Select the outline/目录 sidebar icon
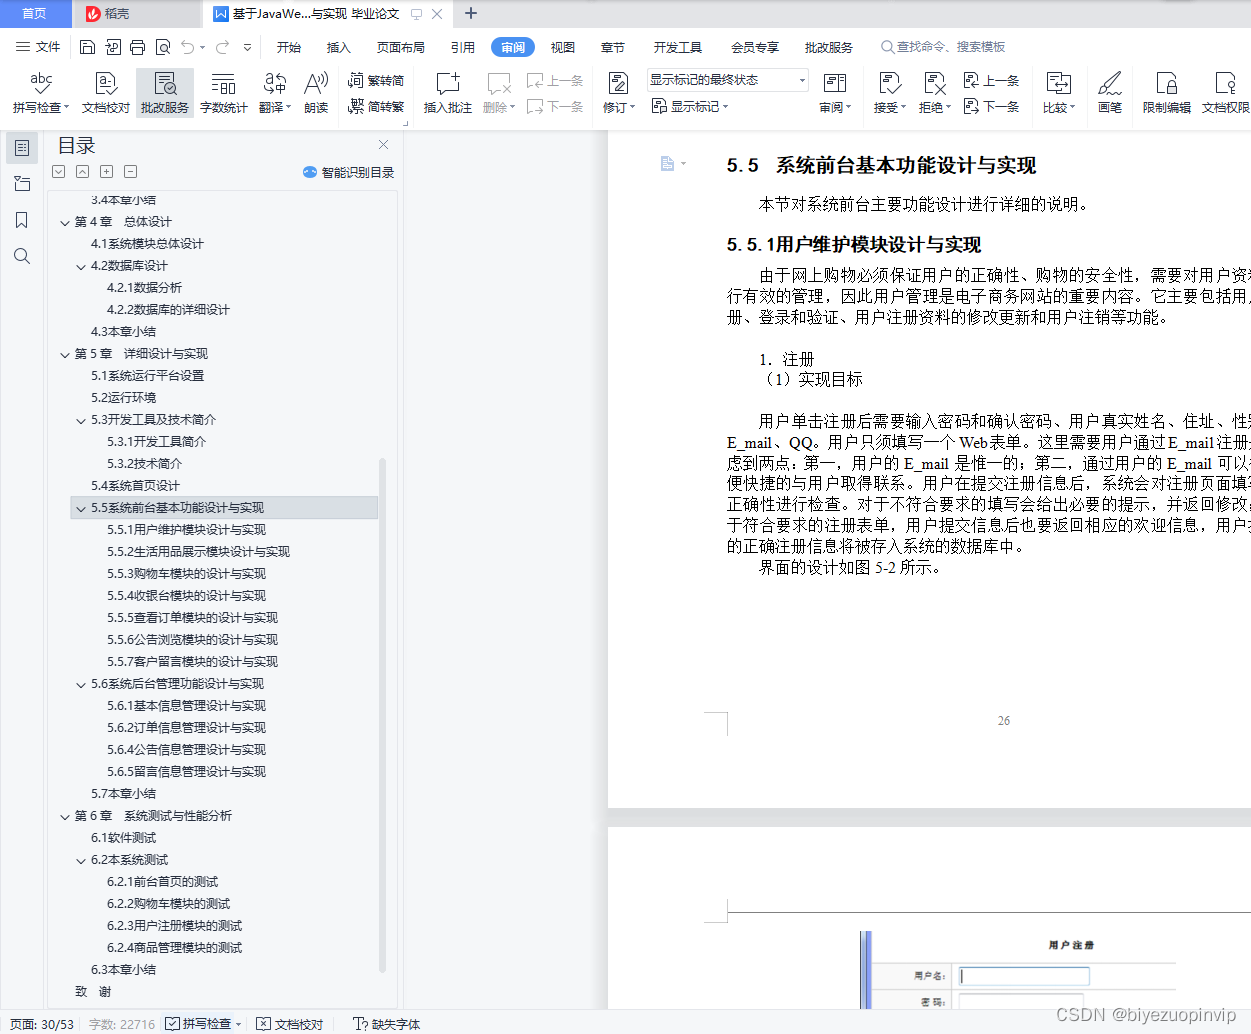Screen dimensions: 1251x1034 [x=22, y=148]
